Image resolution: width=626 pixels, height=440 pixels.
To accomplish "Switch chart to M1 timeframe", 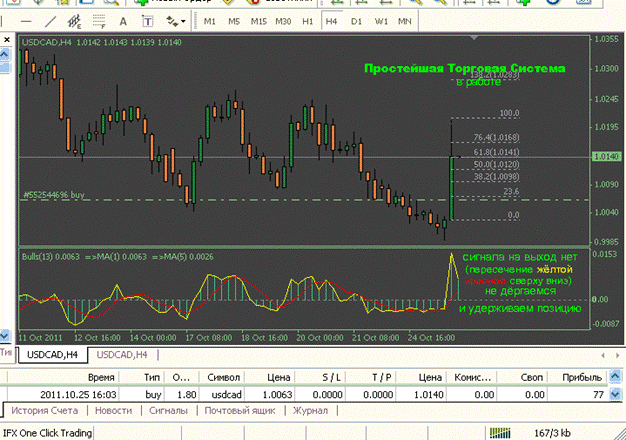I will pyautogui.click(x=210, y=21).
